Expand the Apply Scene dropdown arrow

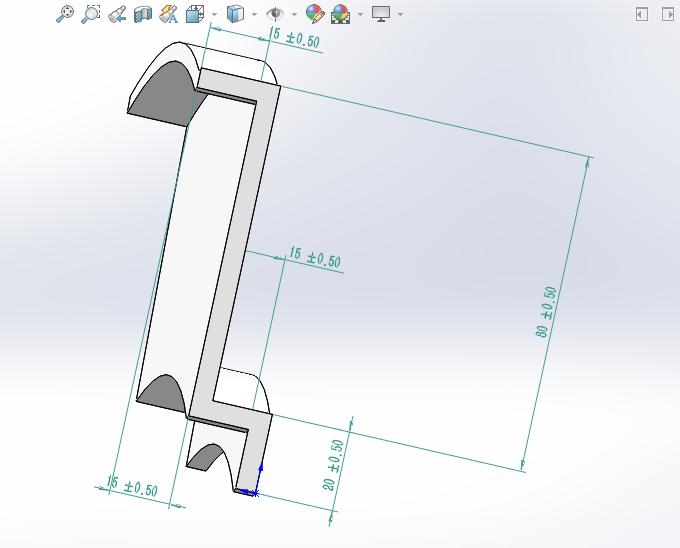[360, 14]
